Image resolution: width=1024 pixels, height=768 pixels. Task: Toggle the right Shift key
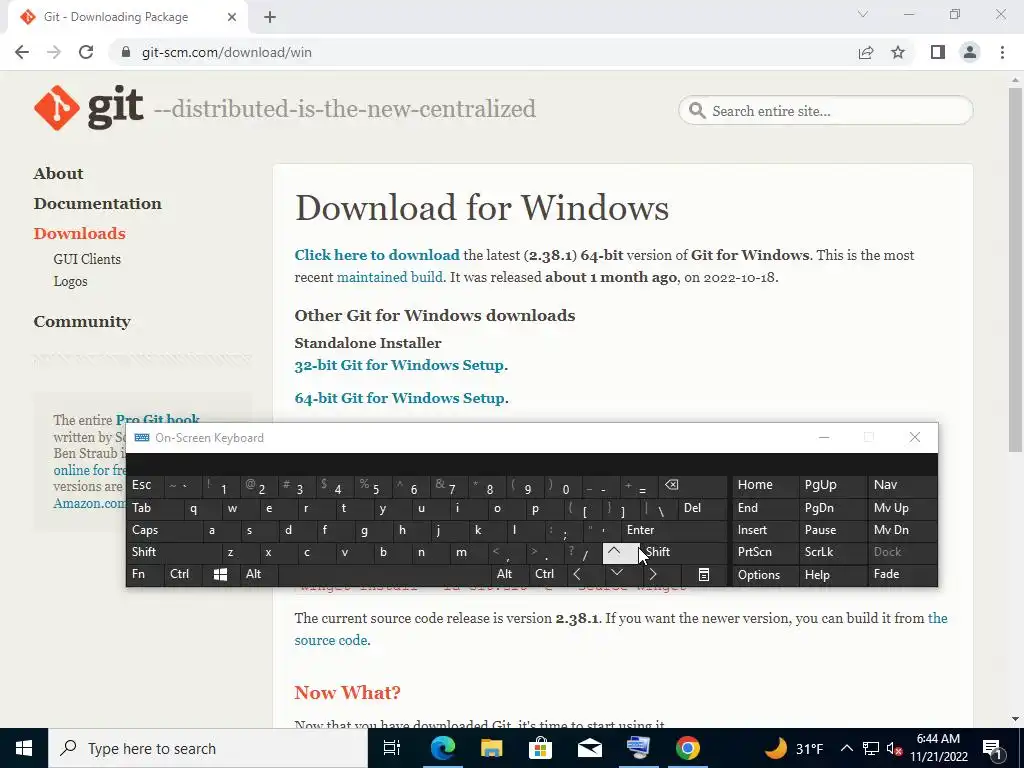click(684, 552)
